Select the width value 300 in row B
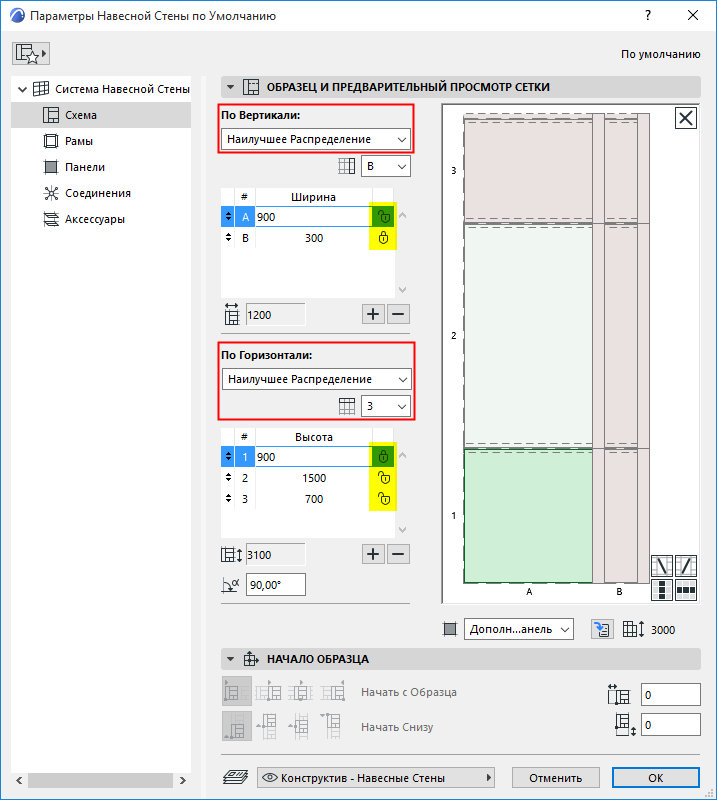Image resolution: width=717 pixels, height=800 pixels. (x=313, y=238)
